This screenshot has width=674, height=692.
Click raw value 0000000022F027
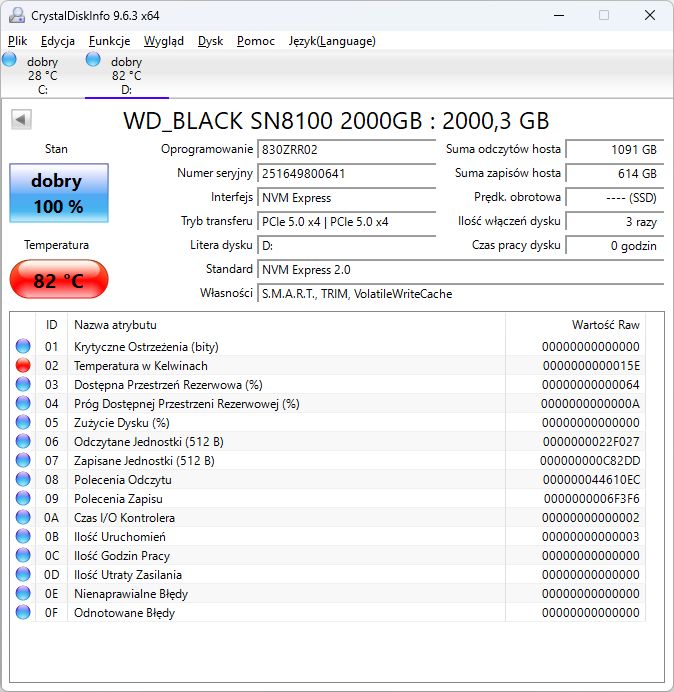pos(591,442)
